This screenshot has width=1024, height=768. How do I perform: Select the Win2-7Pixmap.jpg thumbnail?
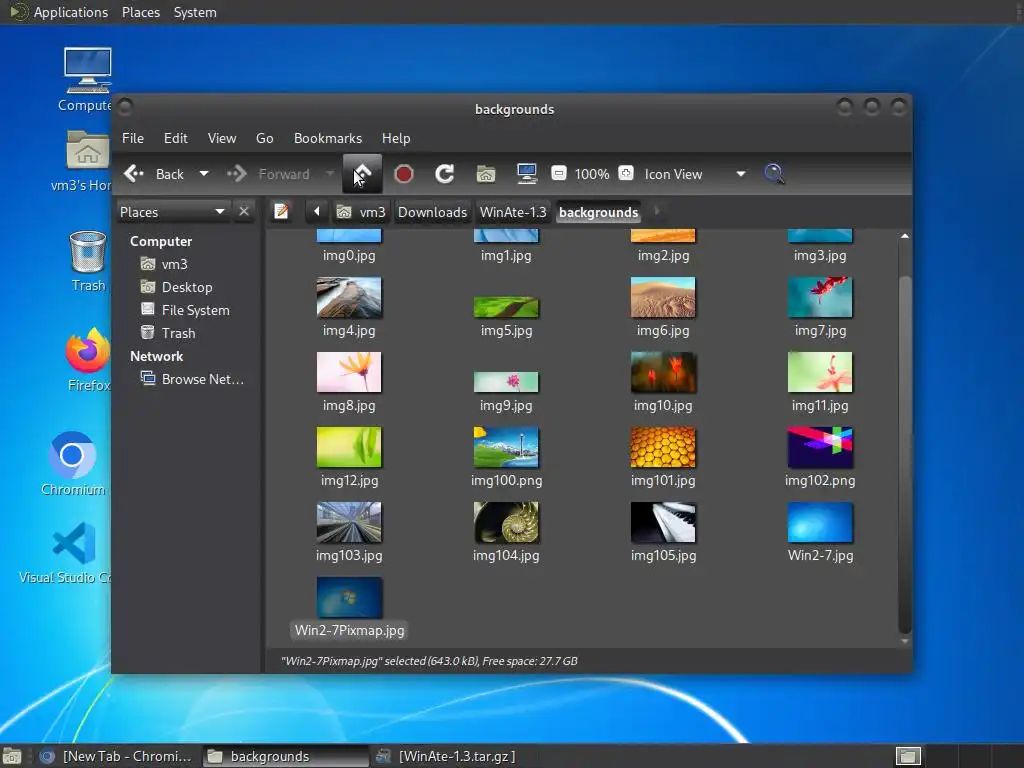pos(349,598)
